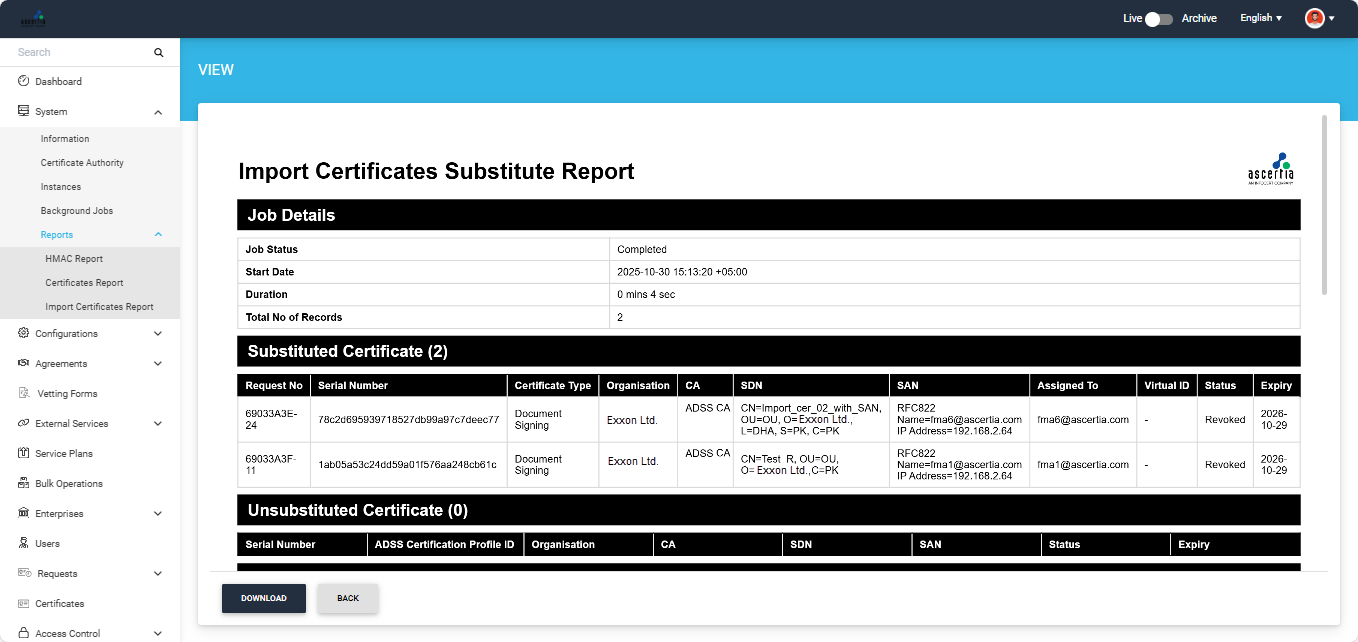The image size is (1358, 642).
Task: Click the Download button
Action: coord(264,598)
